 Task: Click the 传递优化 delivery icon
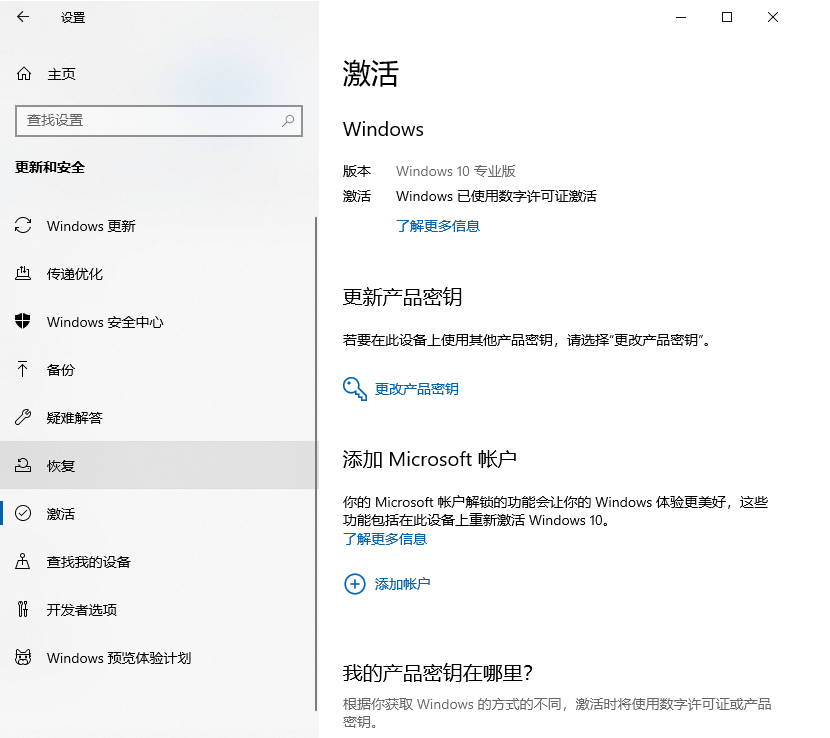tap(23, 273)
